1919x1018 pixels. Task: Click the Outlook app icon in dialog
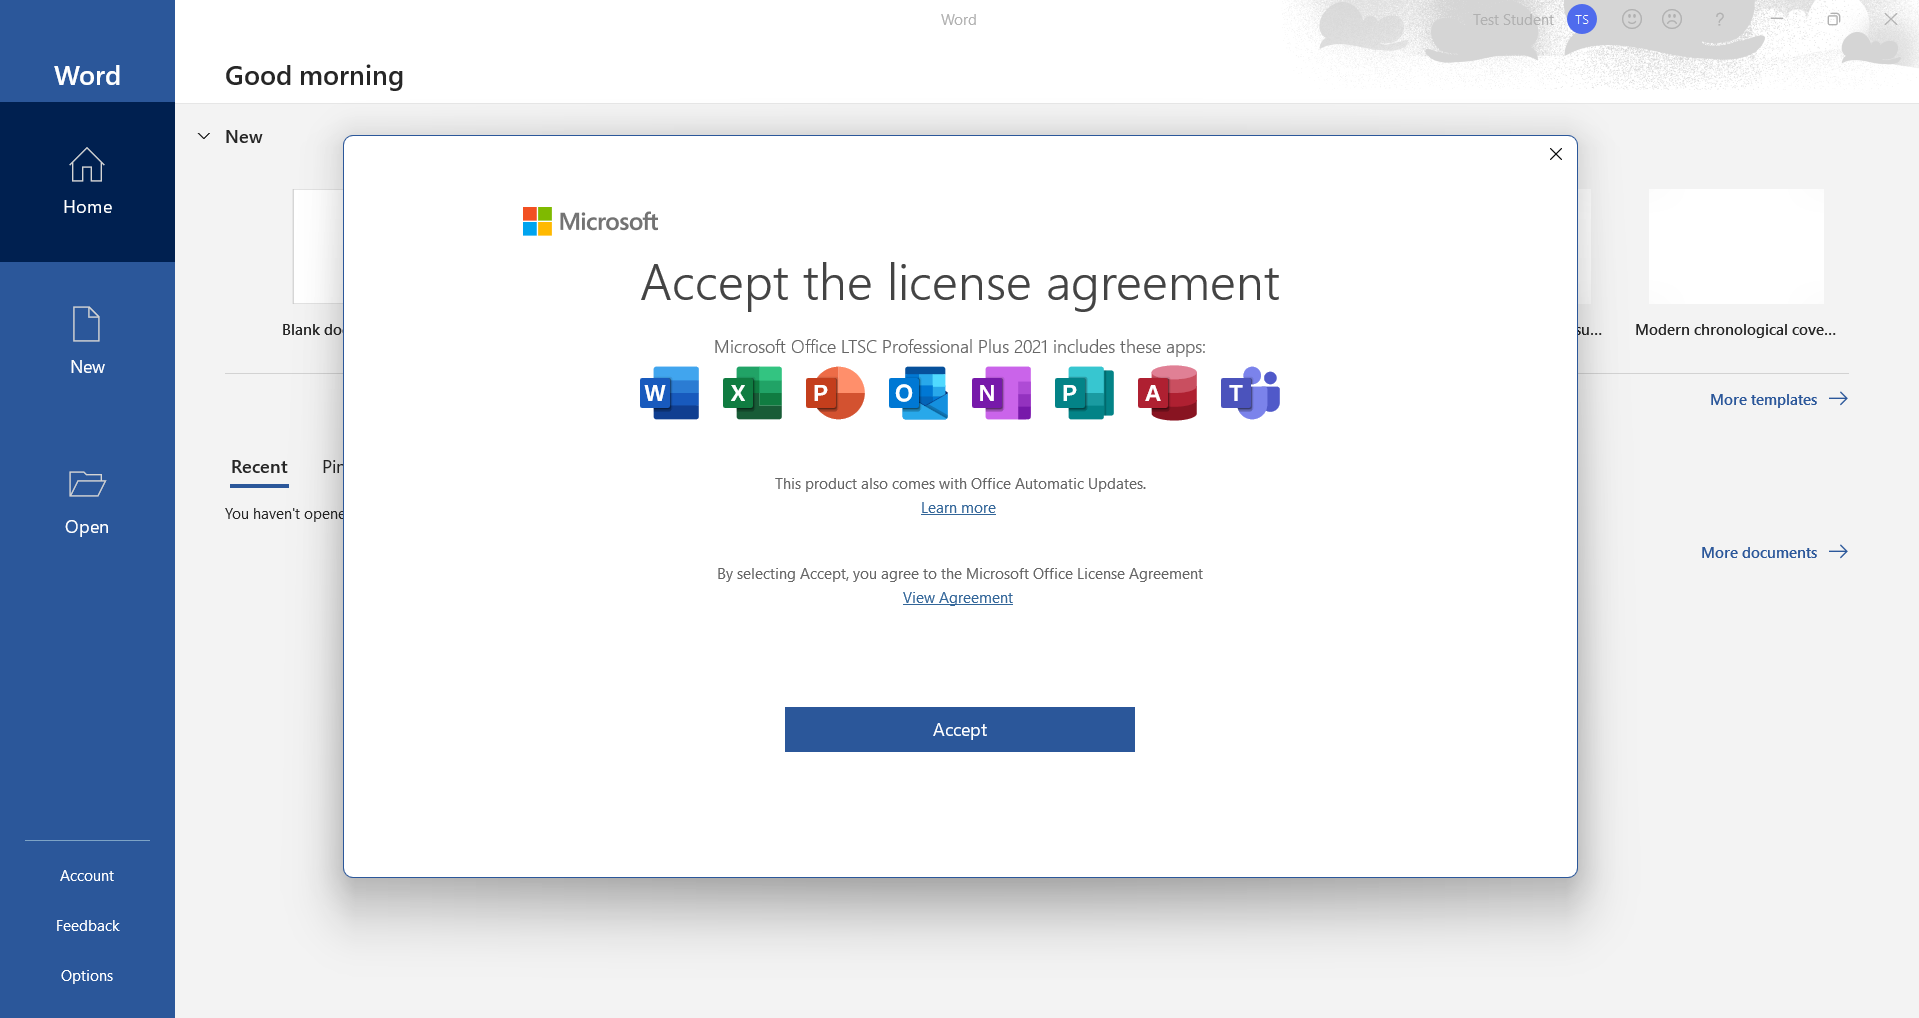[918, 393]
